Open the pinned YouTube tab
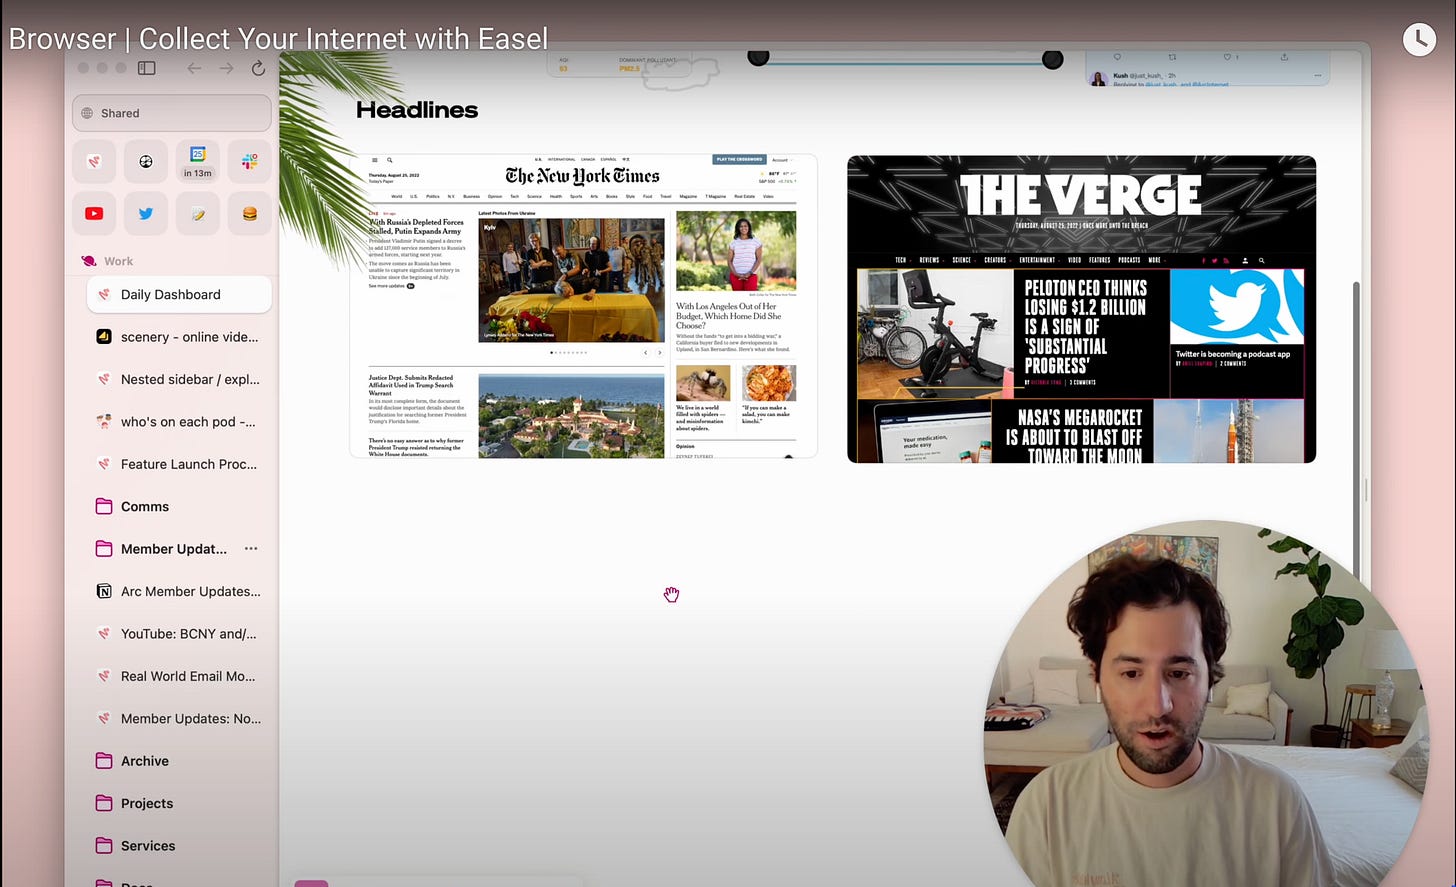1456x887 pixels. point(94,213)
